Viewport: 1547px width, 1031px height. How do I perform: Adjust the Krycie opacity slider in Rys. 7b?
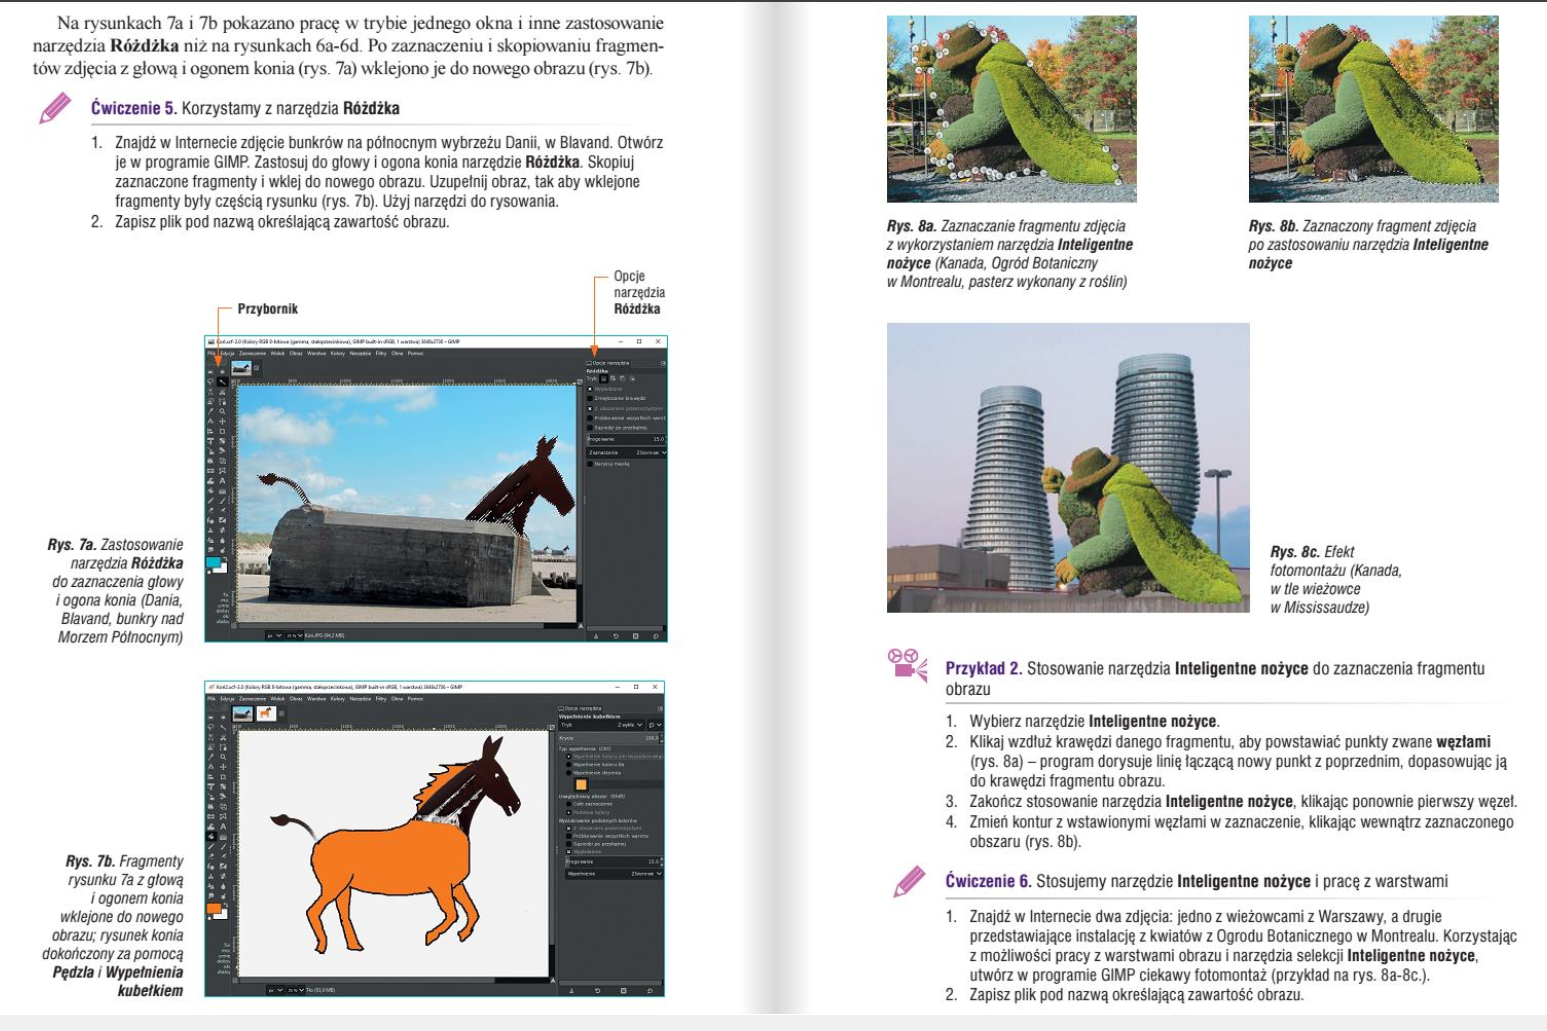click(x=610, y=738)
